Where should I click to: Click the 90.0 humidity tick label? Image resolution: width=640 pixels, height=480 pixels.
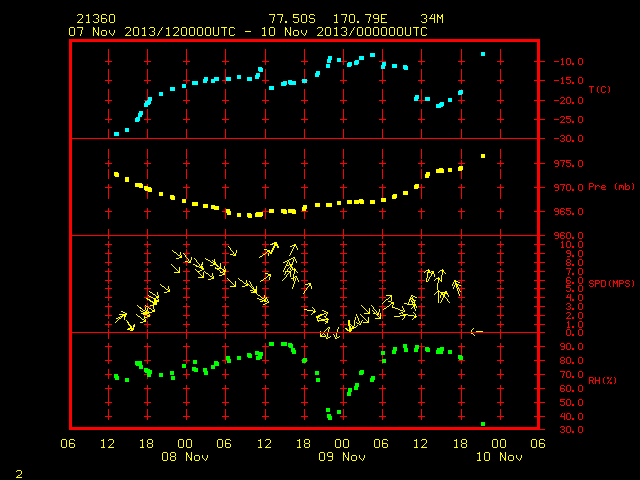571,347
